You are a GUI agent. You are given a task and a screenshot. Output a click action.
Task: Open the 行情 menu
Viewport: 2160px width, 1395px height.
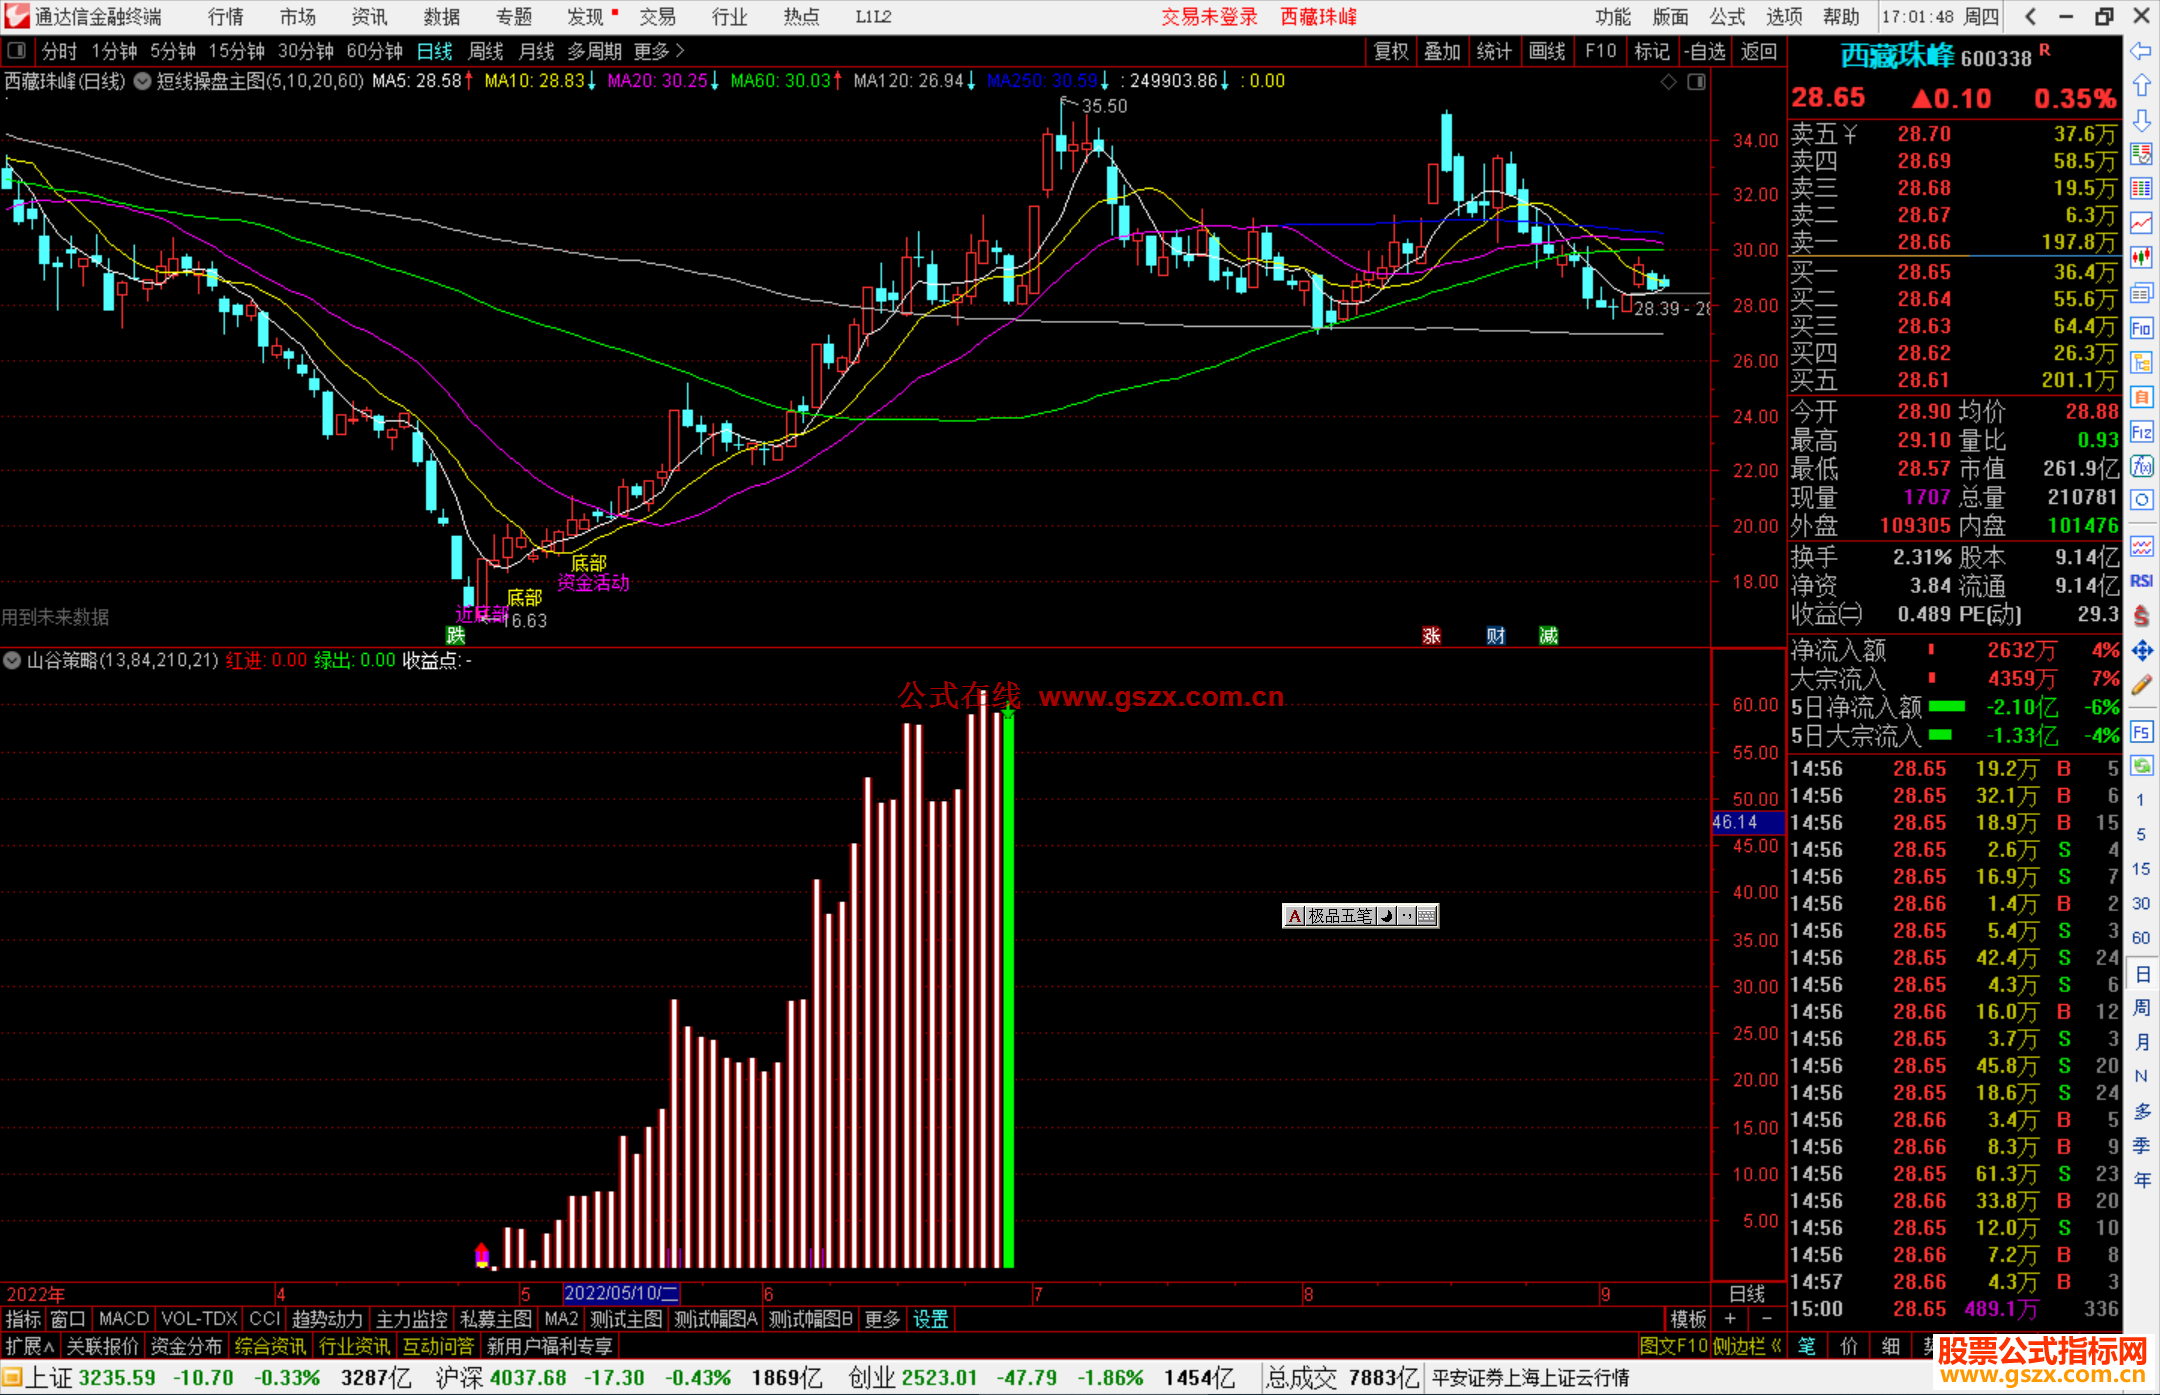coord(226,17)
